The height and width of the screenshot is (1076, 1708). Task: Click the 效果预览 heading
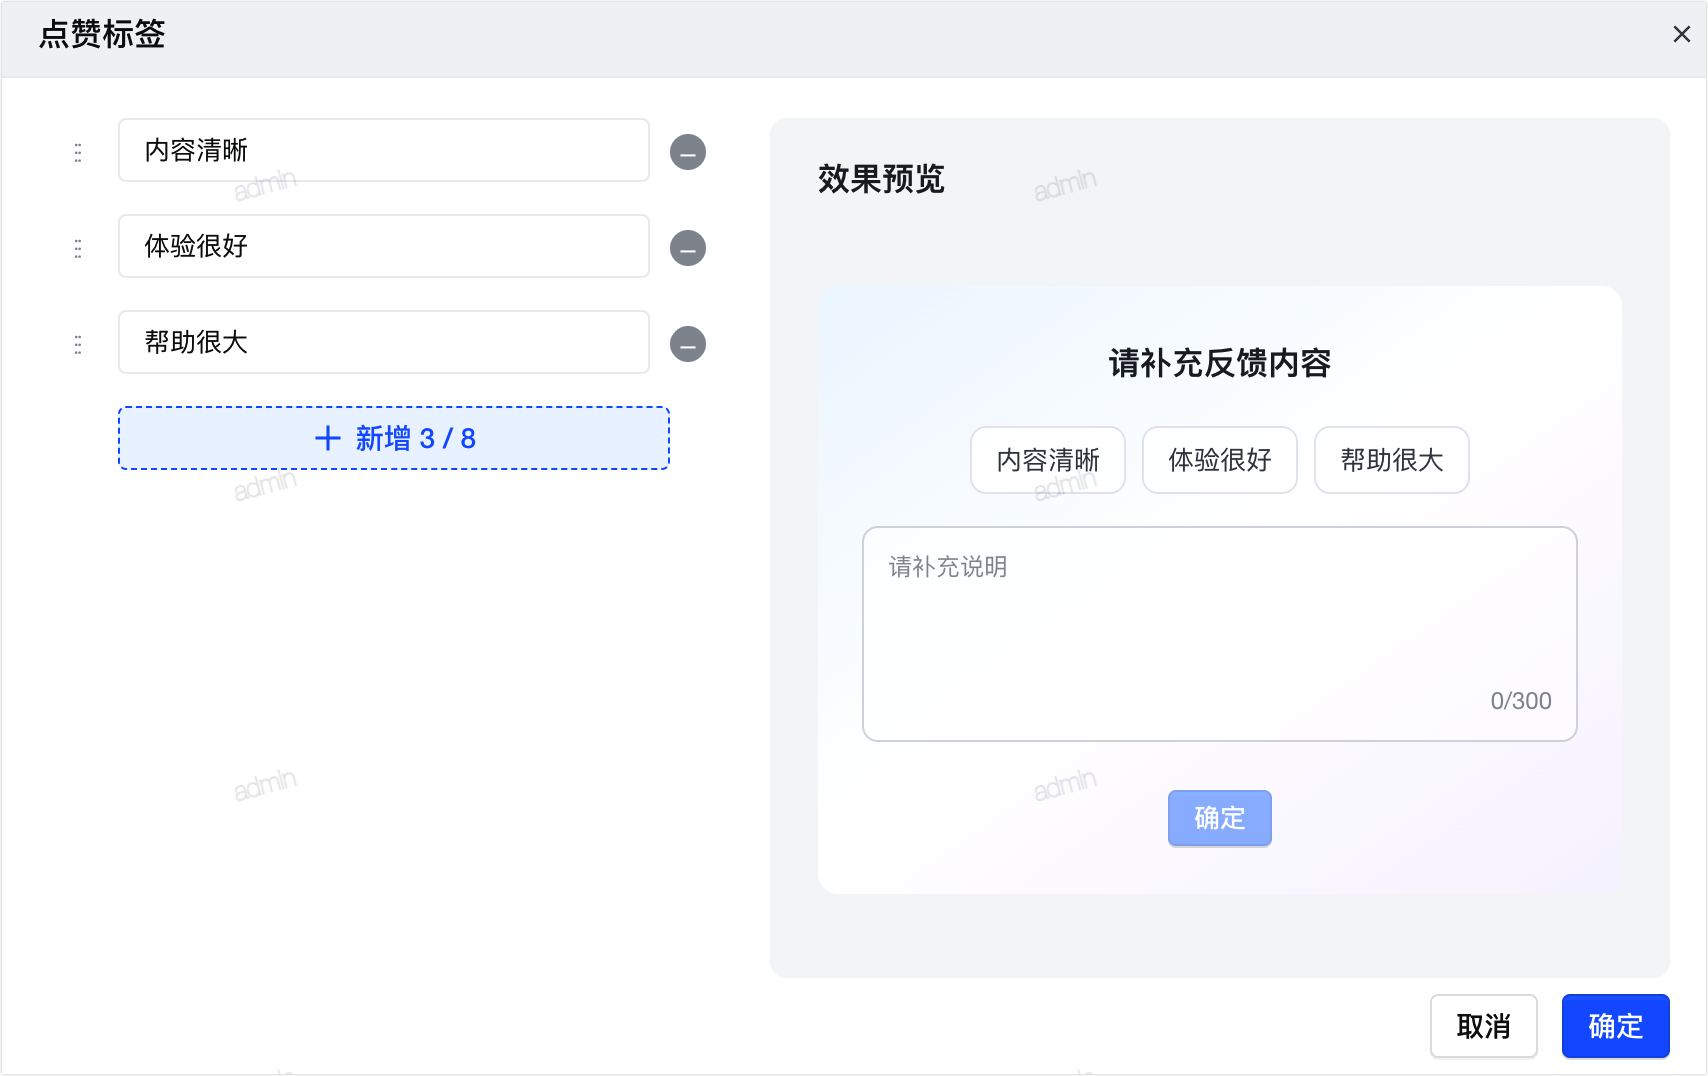pos(881,179)
